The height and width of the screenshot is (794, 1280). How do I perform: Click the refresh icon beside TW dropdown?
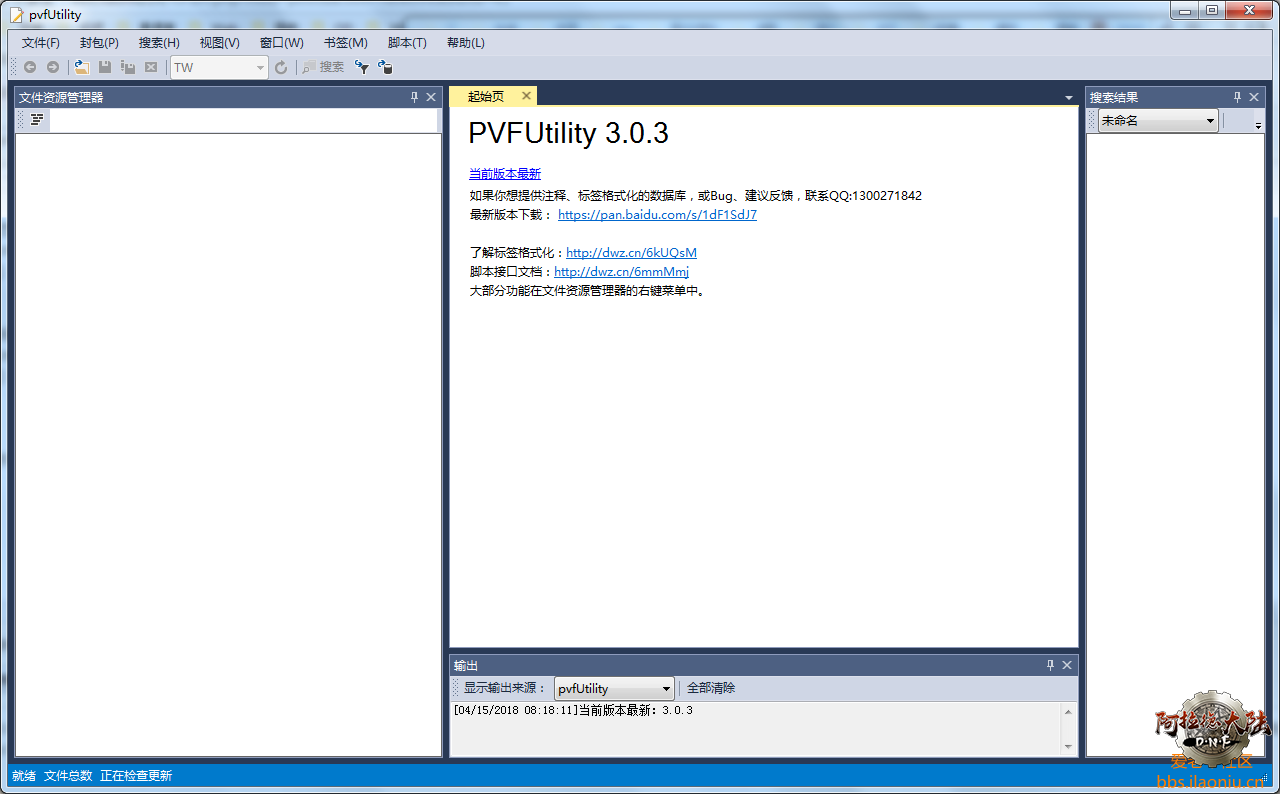click(281, 67)
